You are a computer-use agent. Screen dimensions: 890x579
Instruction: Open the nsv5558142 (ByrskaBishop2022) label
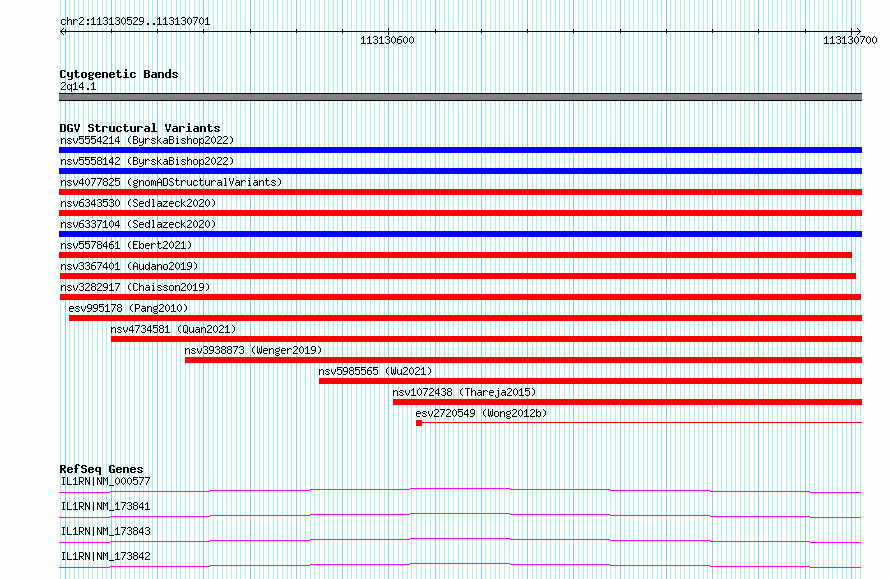(x=147, y=161)
